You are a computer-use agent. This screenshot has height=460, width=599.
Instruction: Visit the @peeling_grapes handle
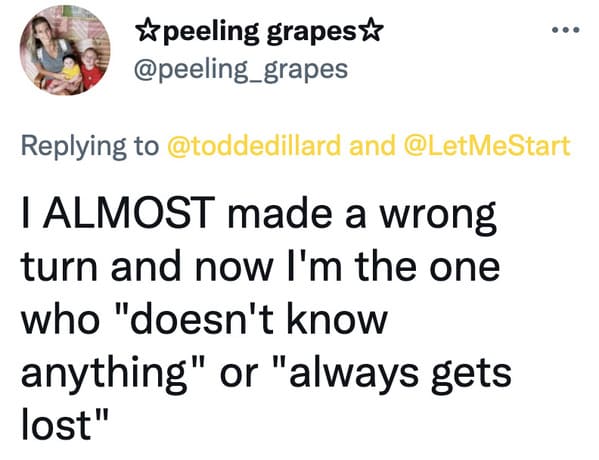click(x=241, y=70)
